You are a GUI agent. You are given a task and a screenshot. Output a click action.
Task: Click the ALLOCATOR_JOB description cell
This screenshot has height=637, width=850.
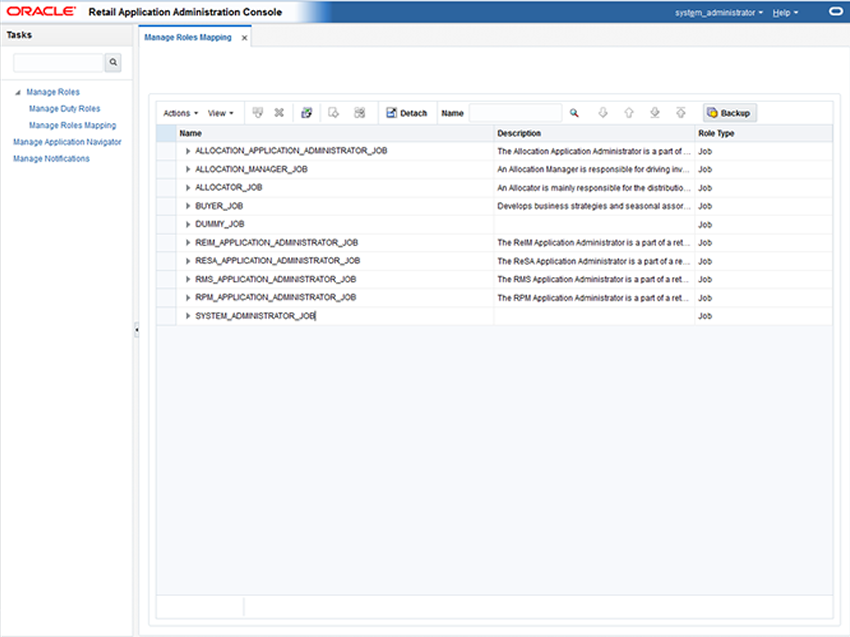[594, 188]
